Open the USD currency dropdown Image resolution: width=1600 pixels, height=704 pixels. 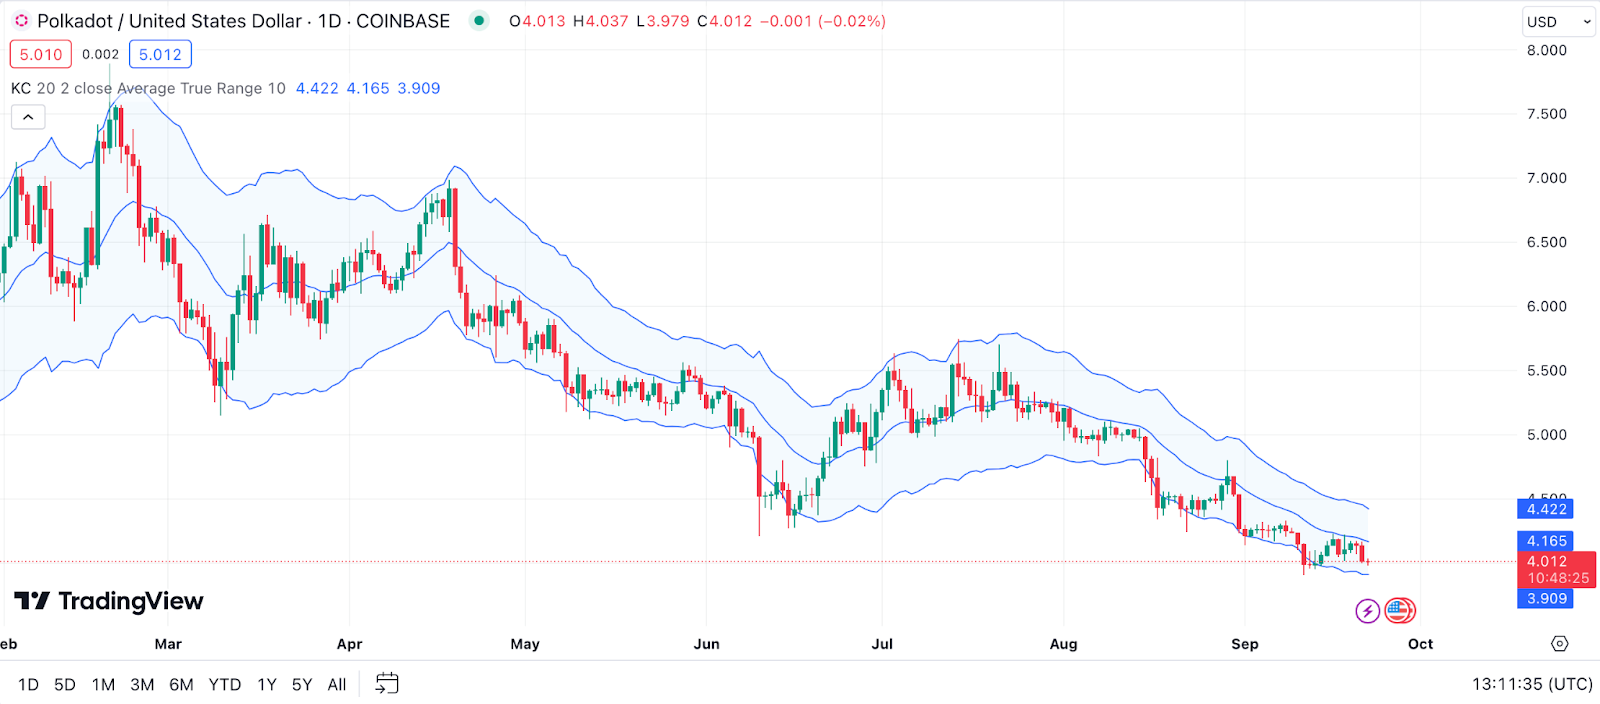(x=1558, y=21)
